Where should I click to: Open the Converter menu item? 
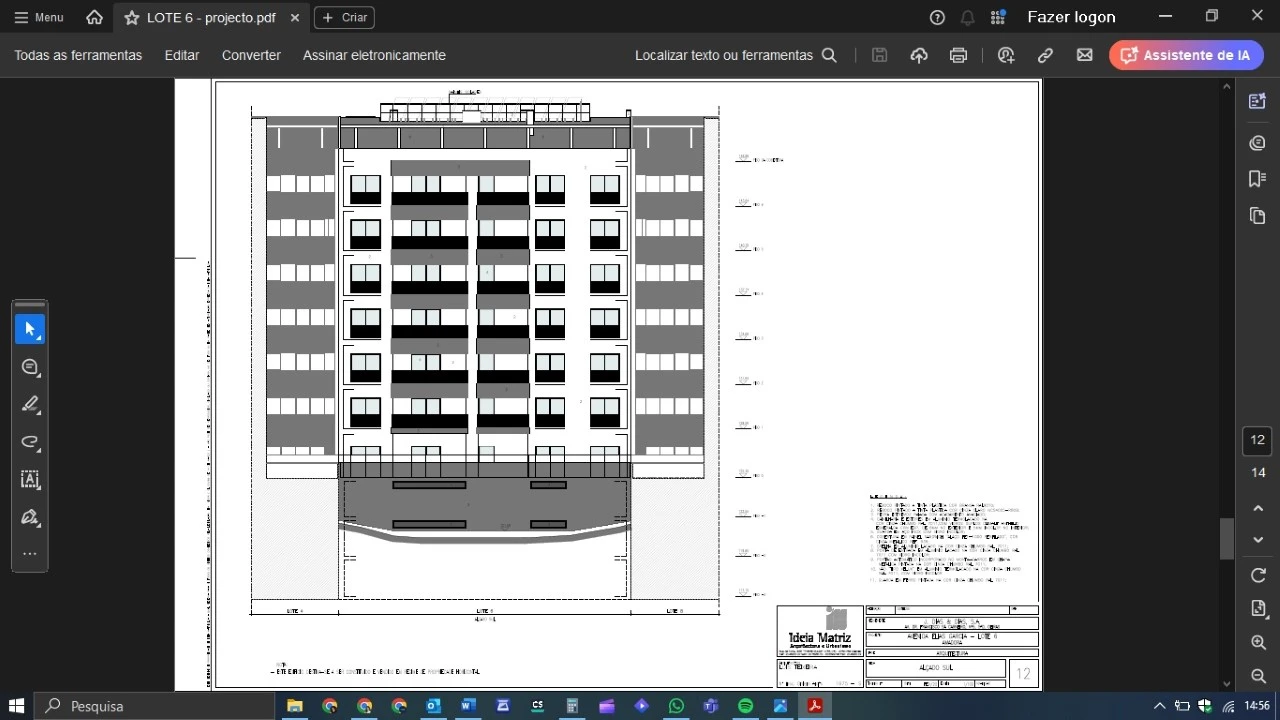[251, 56]
